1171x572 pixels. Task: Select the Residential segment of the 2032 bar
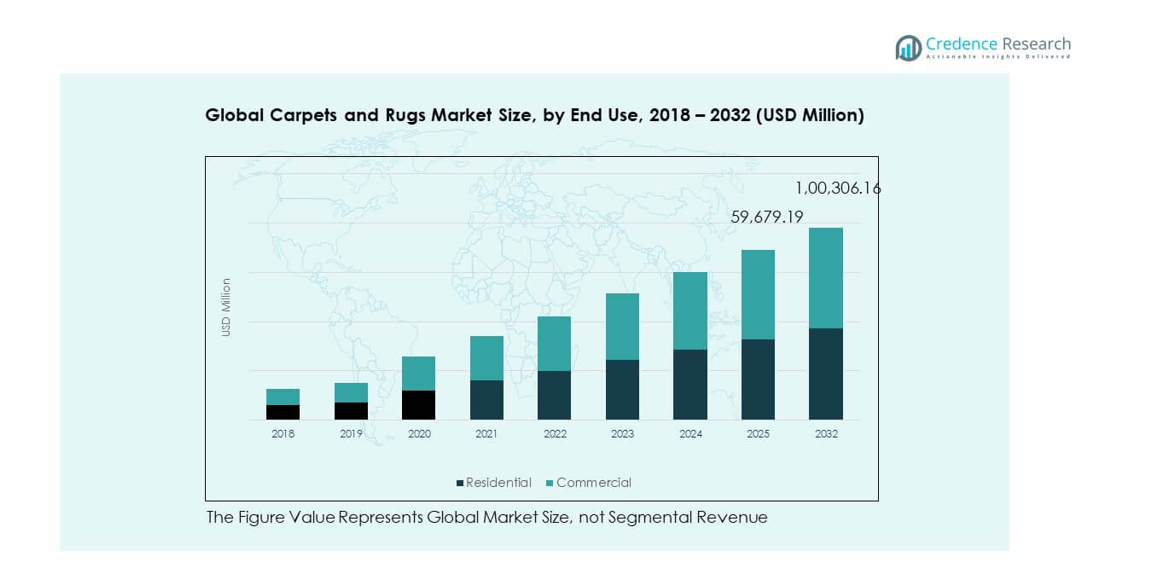coord(825,373)
